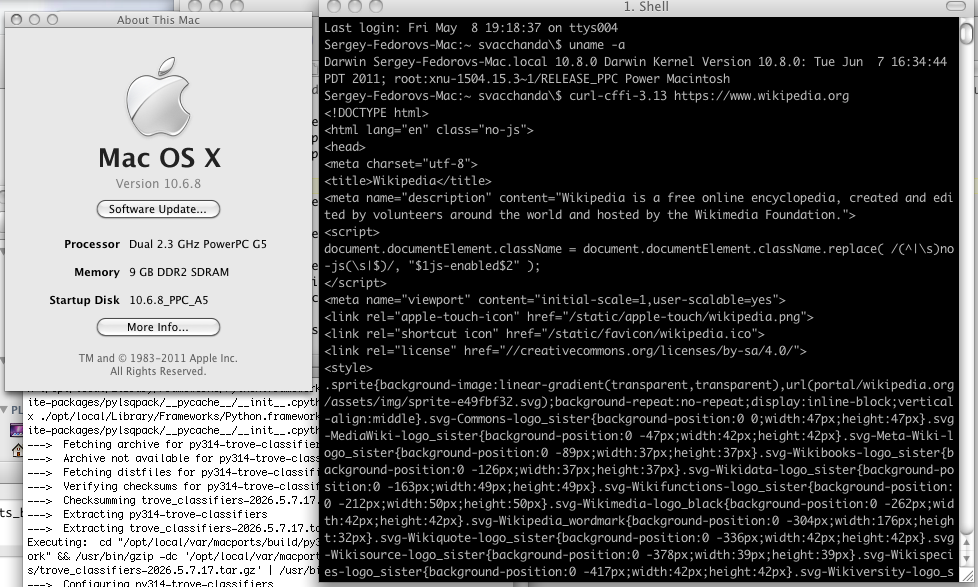Screen dimensions: 978x587
Task: Zoom the About This Mac window
Action: (x=52, y=20)
